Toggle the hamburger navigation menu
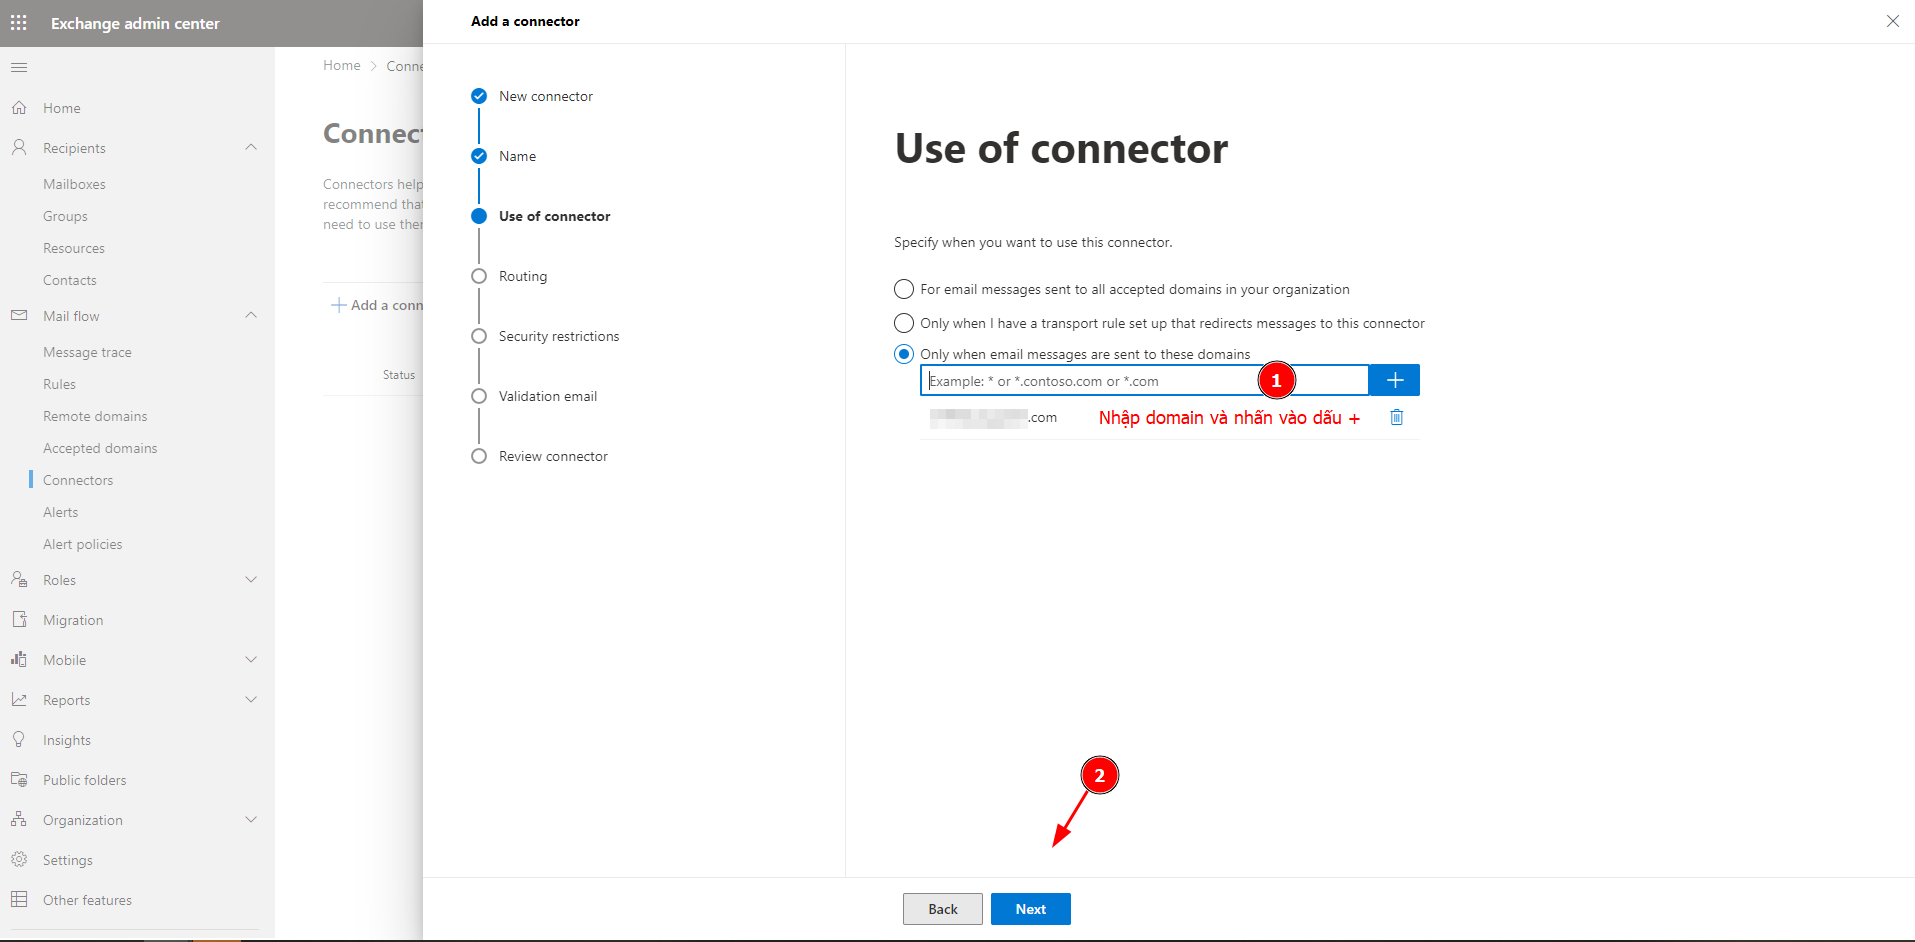 19,67
